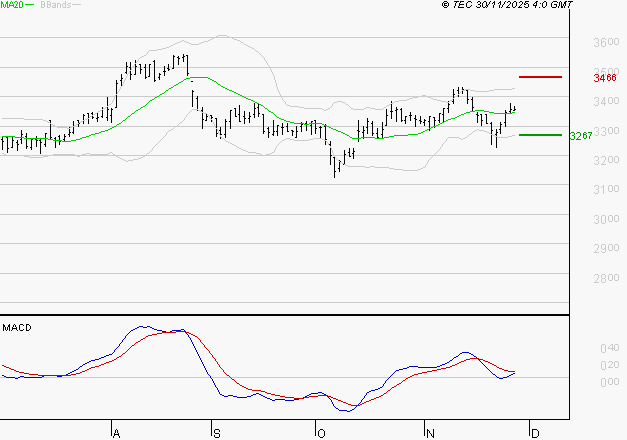The height and width of the screenshot is (440, 627).
Task: Click the O month marker on time axis
Action: 321,433
